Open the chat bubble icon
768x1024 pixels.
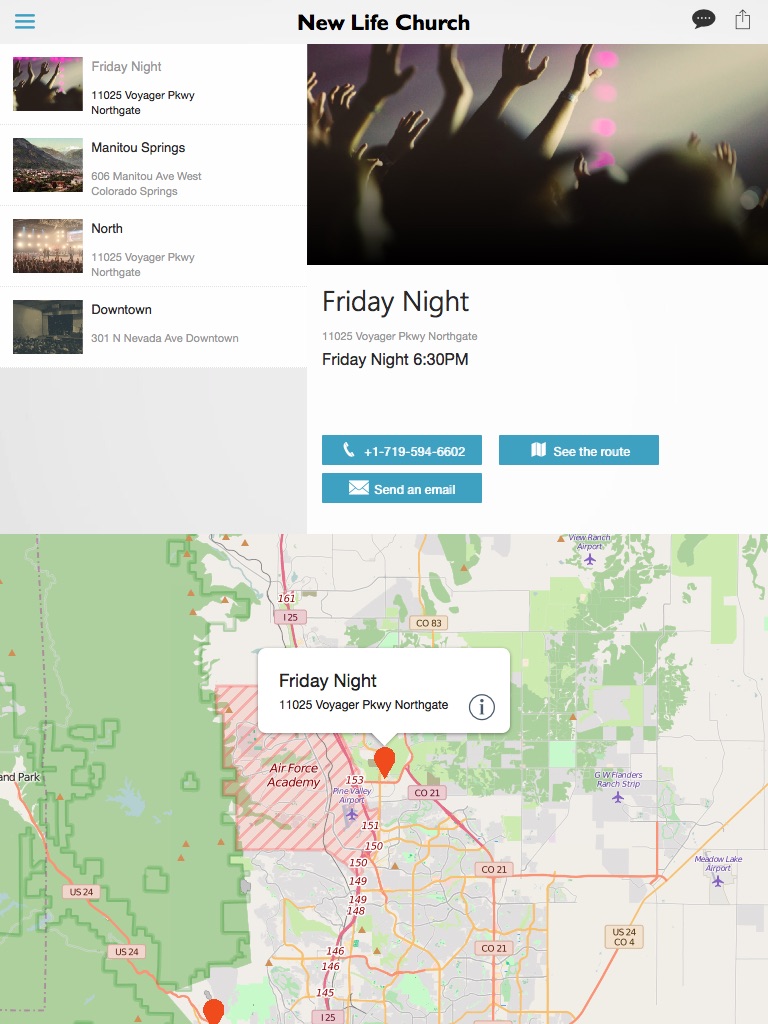(703, 20)
